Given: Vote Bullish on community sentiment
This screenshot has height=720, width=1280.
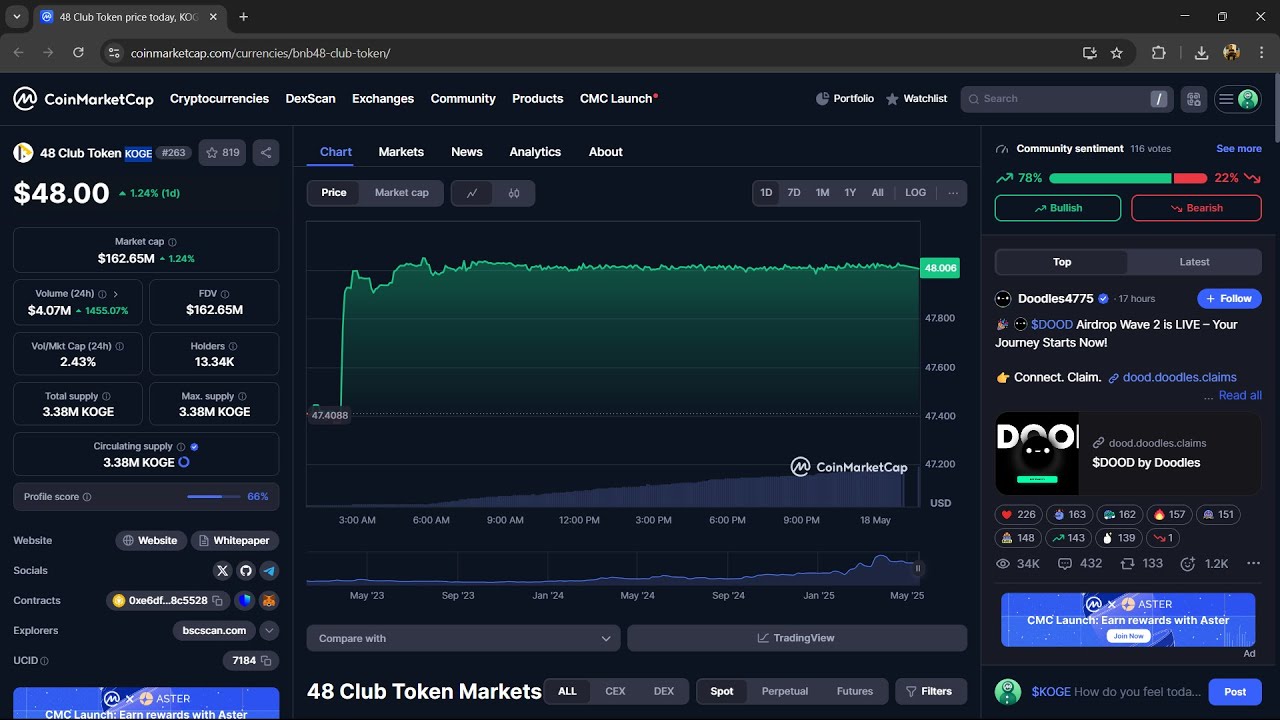Looking at the screenshot, I should 1058,208.
